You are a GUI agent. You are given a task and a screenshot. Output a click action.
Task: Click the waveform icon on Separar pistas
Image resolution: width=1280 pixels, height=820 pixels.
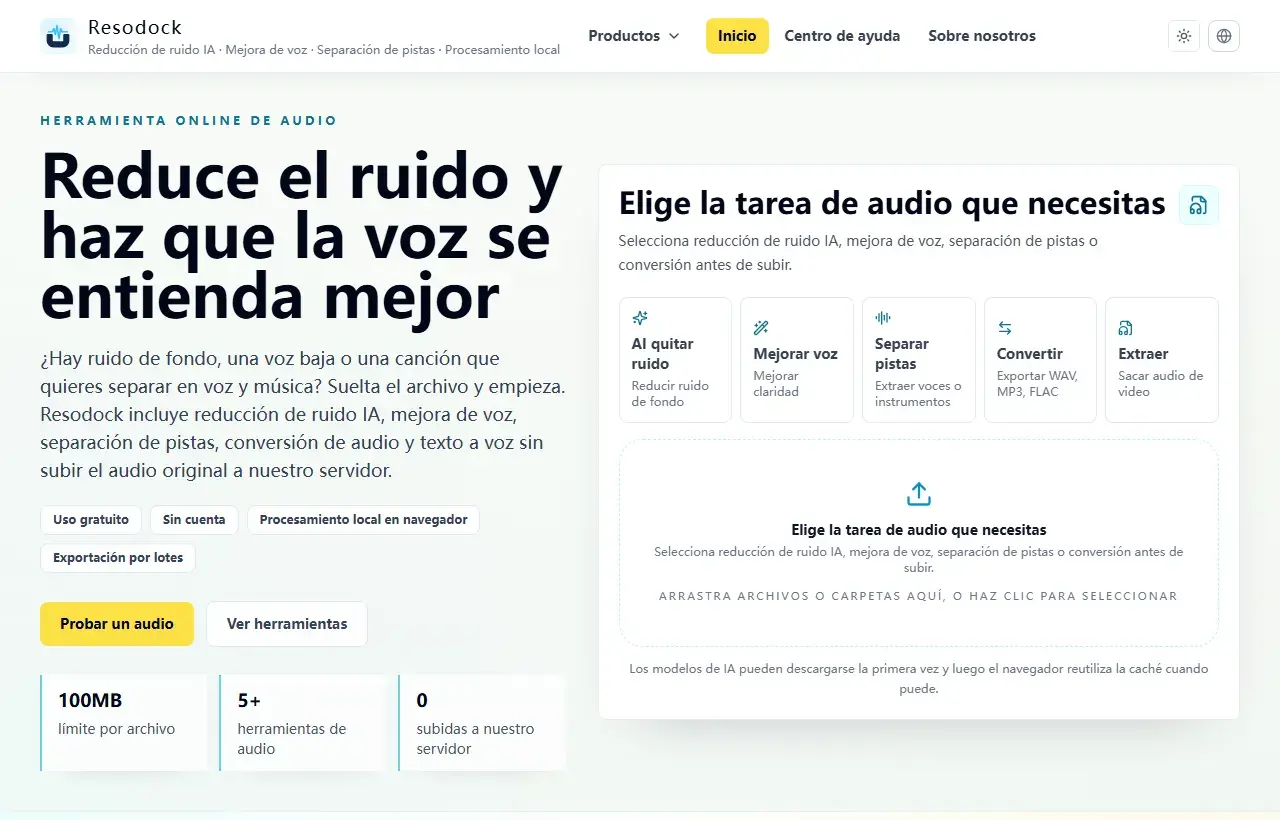pos(883,318)
